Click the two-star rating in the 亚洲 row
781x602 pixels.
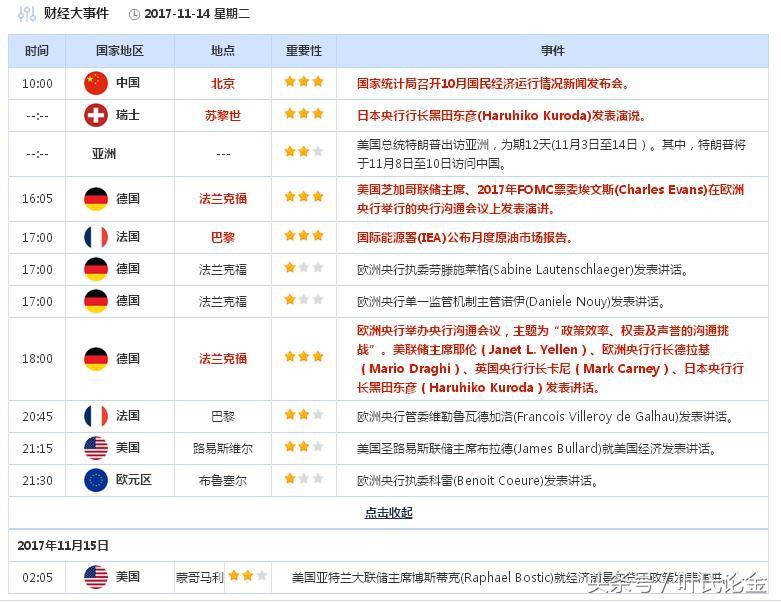tap(304, 151)
